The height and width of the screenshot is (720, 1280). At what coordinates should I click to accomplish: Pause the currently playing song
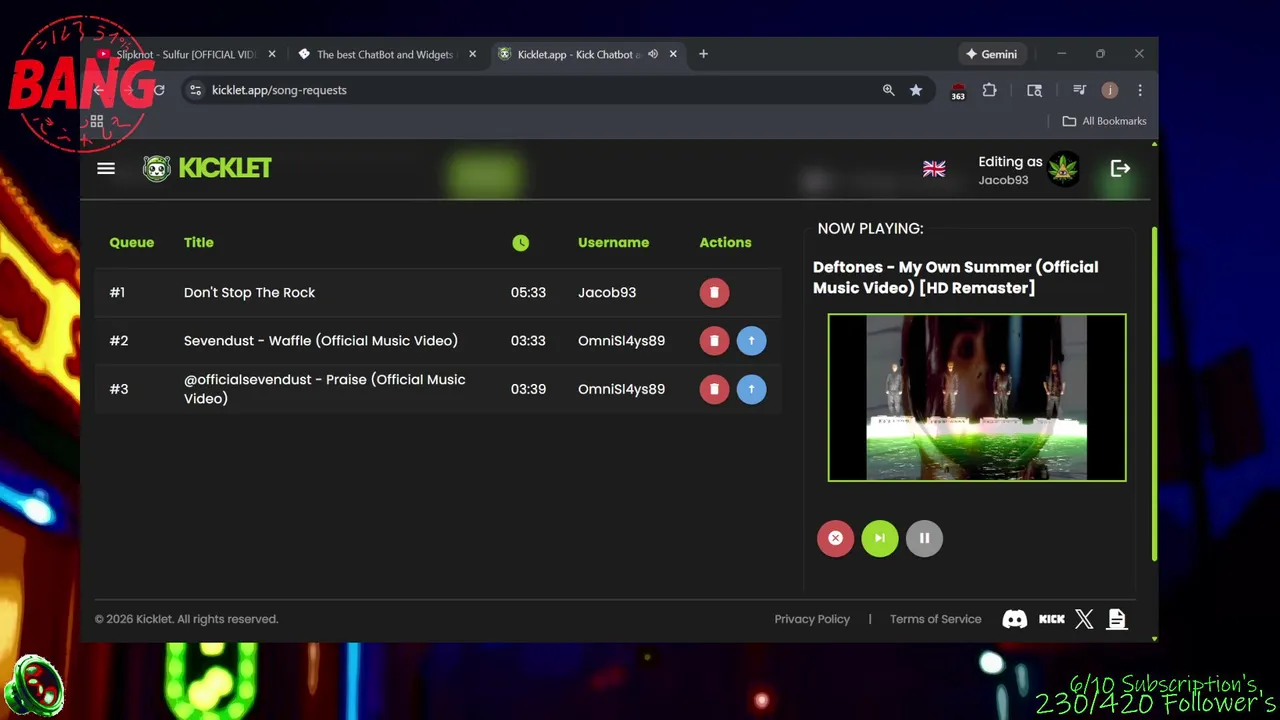[924, 538]
